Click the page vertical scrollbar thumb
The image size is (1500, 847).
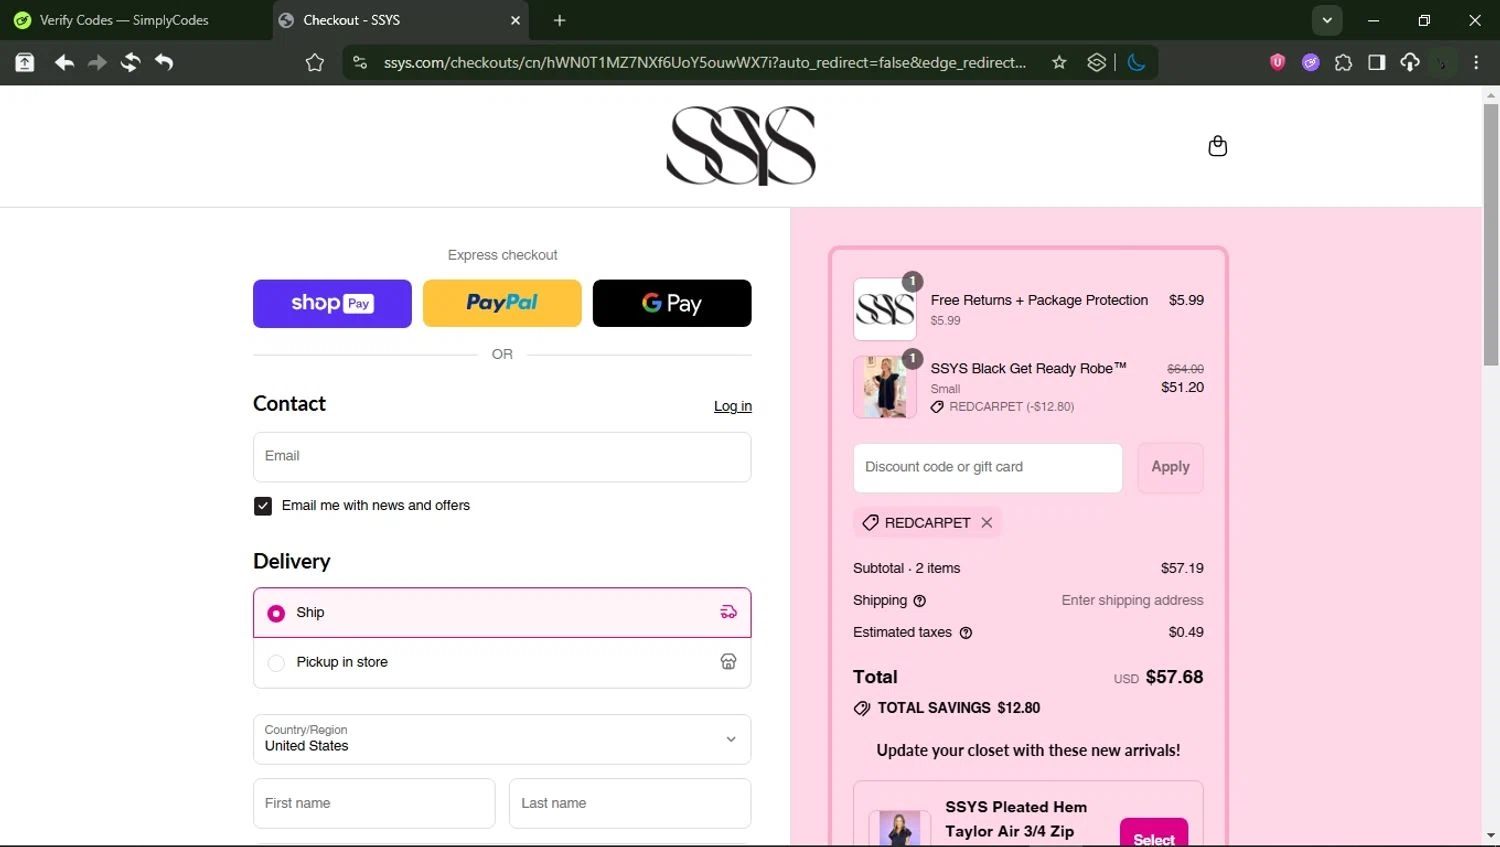pos(1491,235)
